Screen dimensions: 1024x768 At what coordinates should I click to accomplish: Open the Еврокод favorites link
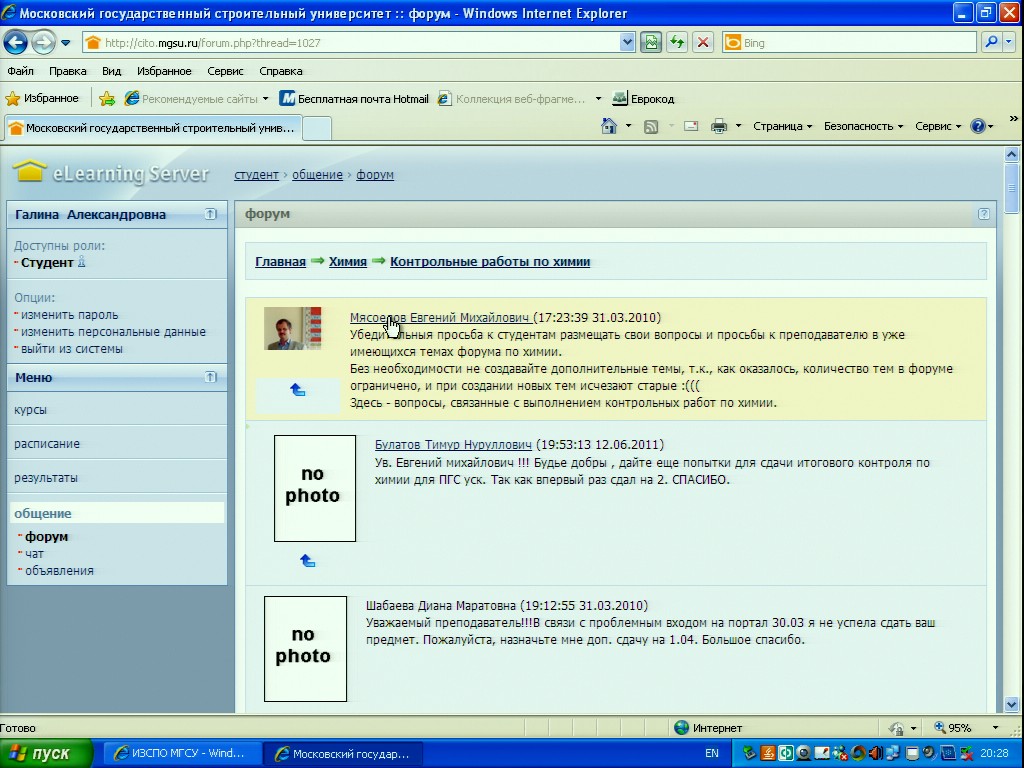(643, 99)
